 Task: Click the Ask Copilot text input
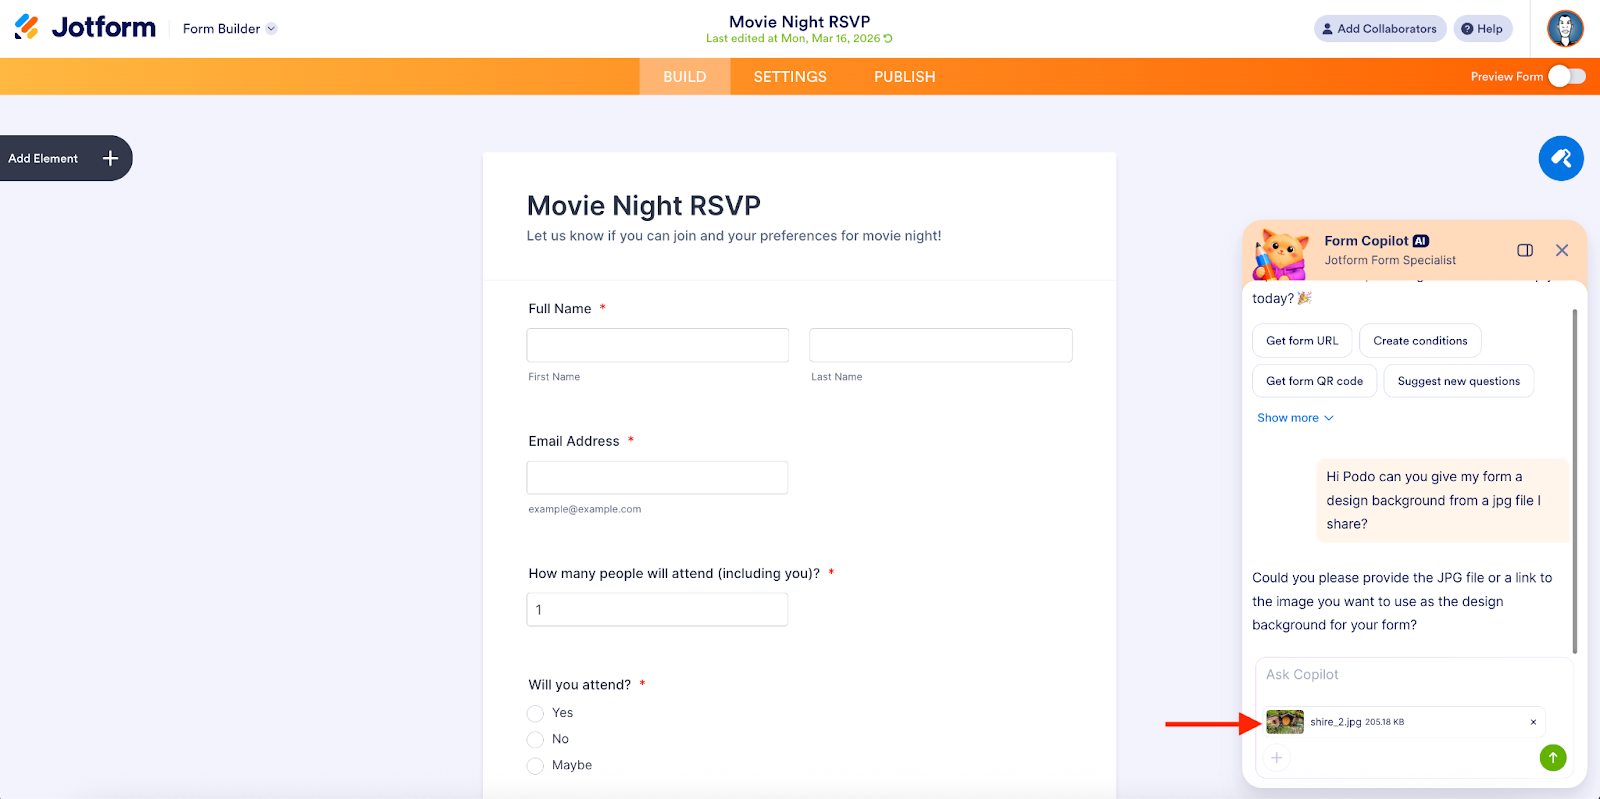pos(1414,675)
